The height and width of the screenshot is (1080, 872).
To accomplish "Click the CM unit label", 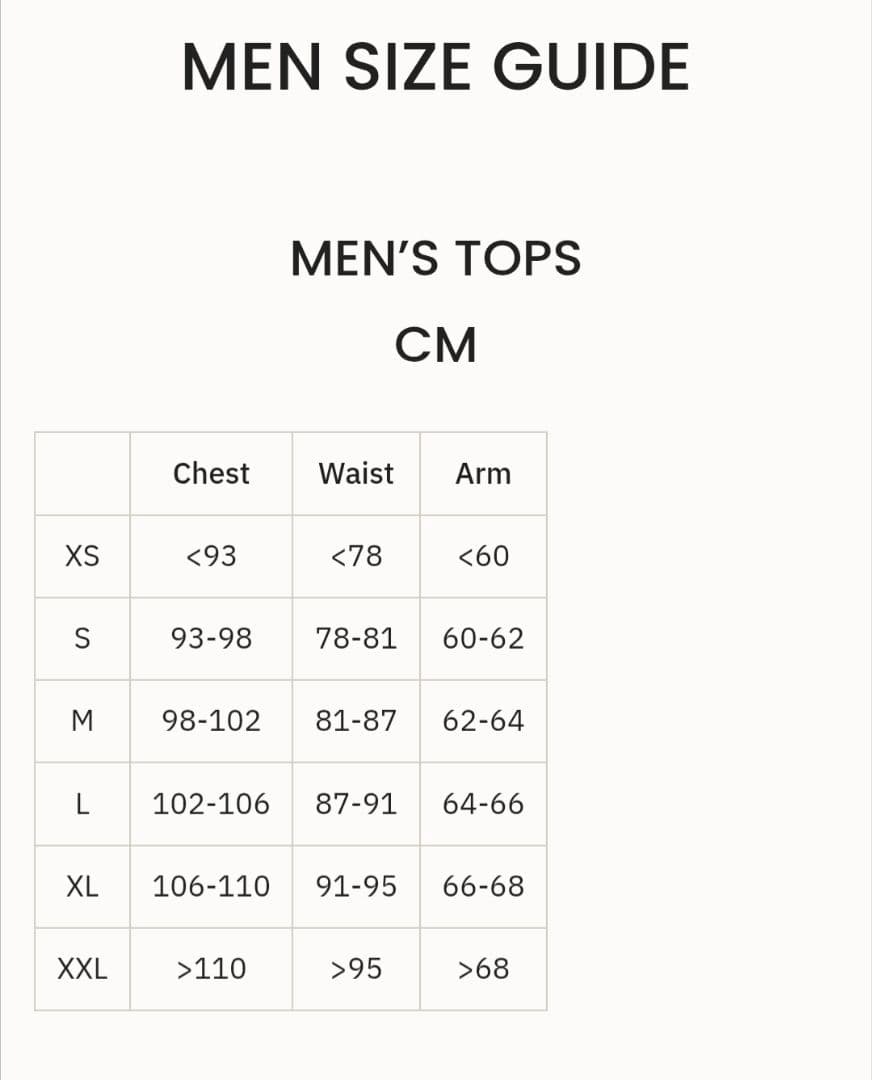I will pyautogui.click(x=436, y=346).
